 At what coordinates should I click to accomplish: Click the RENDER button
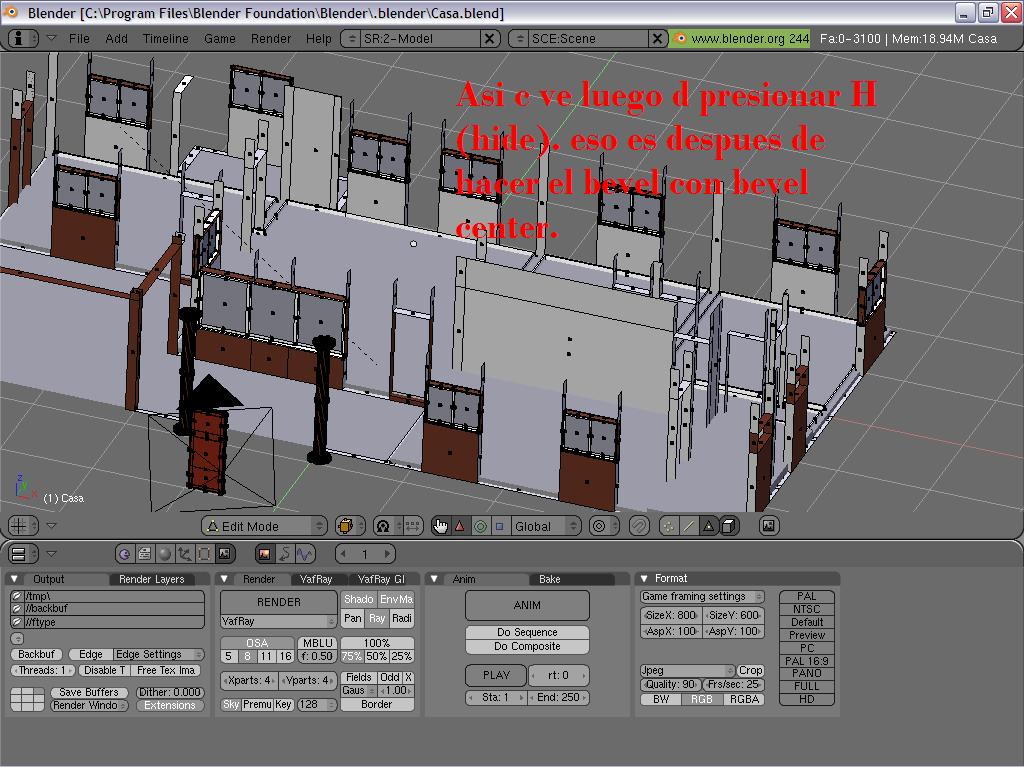click(x=279, y=602)
